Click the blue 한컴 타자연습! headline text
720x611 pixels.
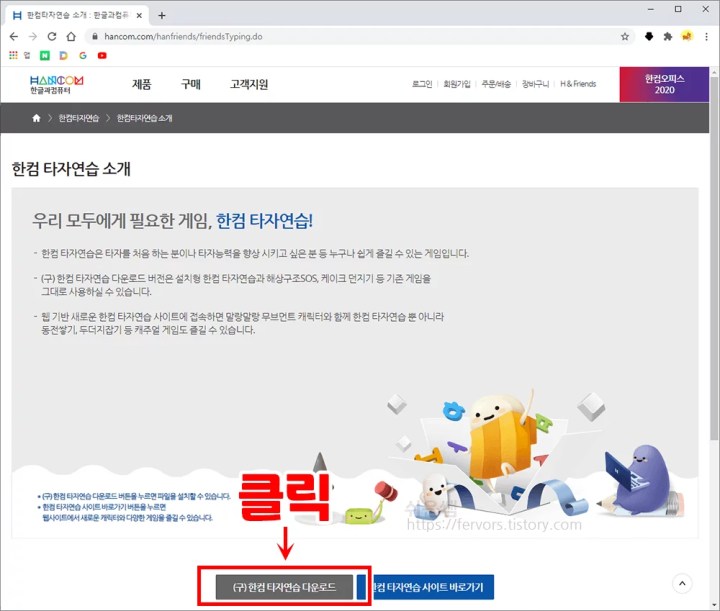(264, 221)
